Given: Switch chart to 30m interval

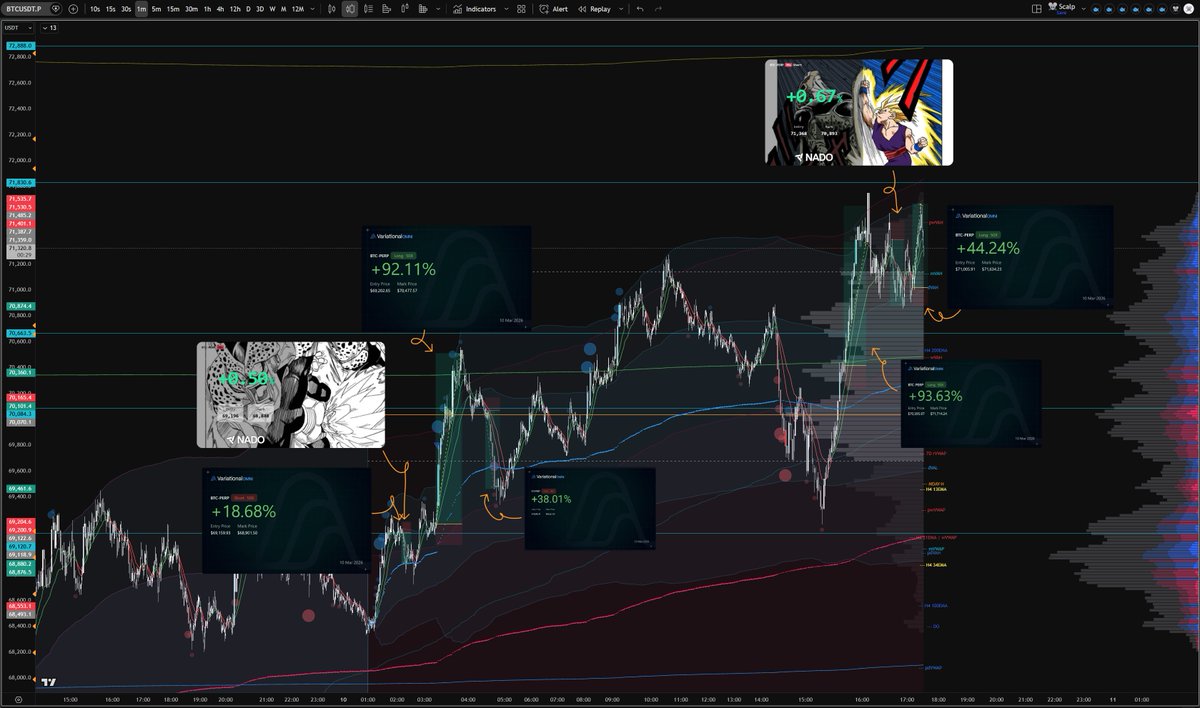Looking at the screenshot, I should [191, 9].
